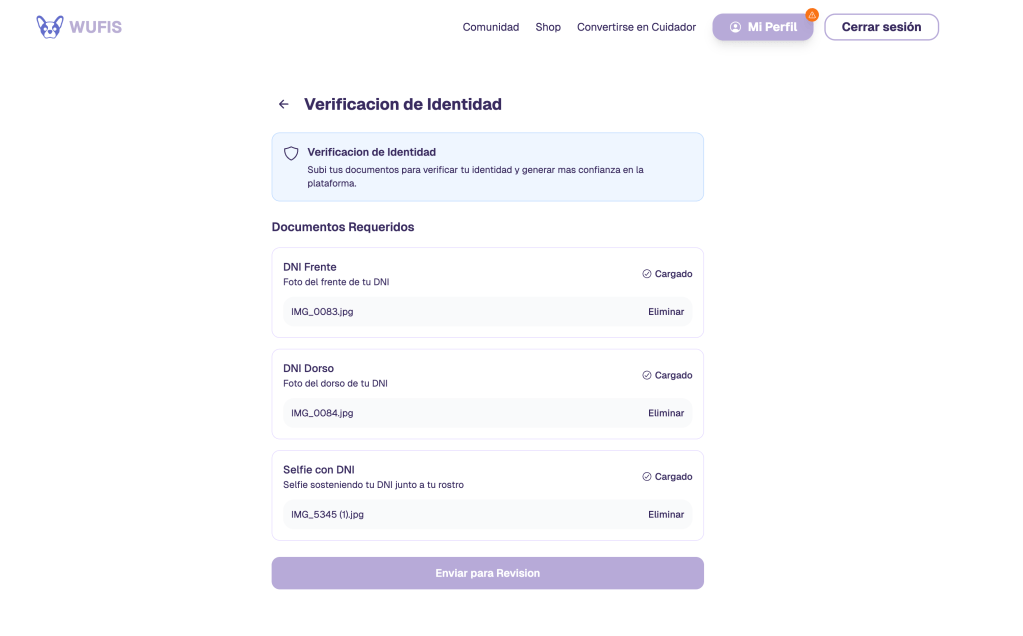This screenshot has width=1023, height=636.
Task: Click the check icon beside Selfie con DNI Cargado
Action: [647, 477]
